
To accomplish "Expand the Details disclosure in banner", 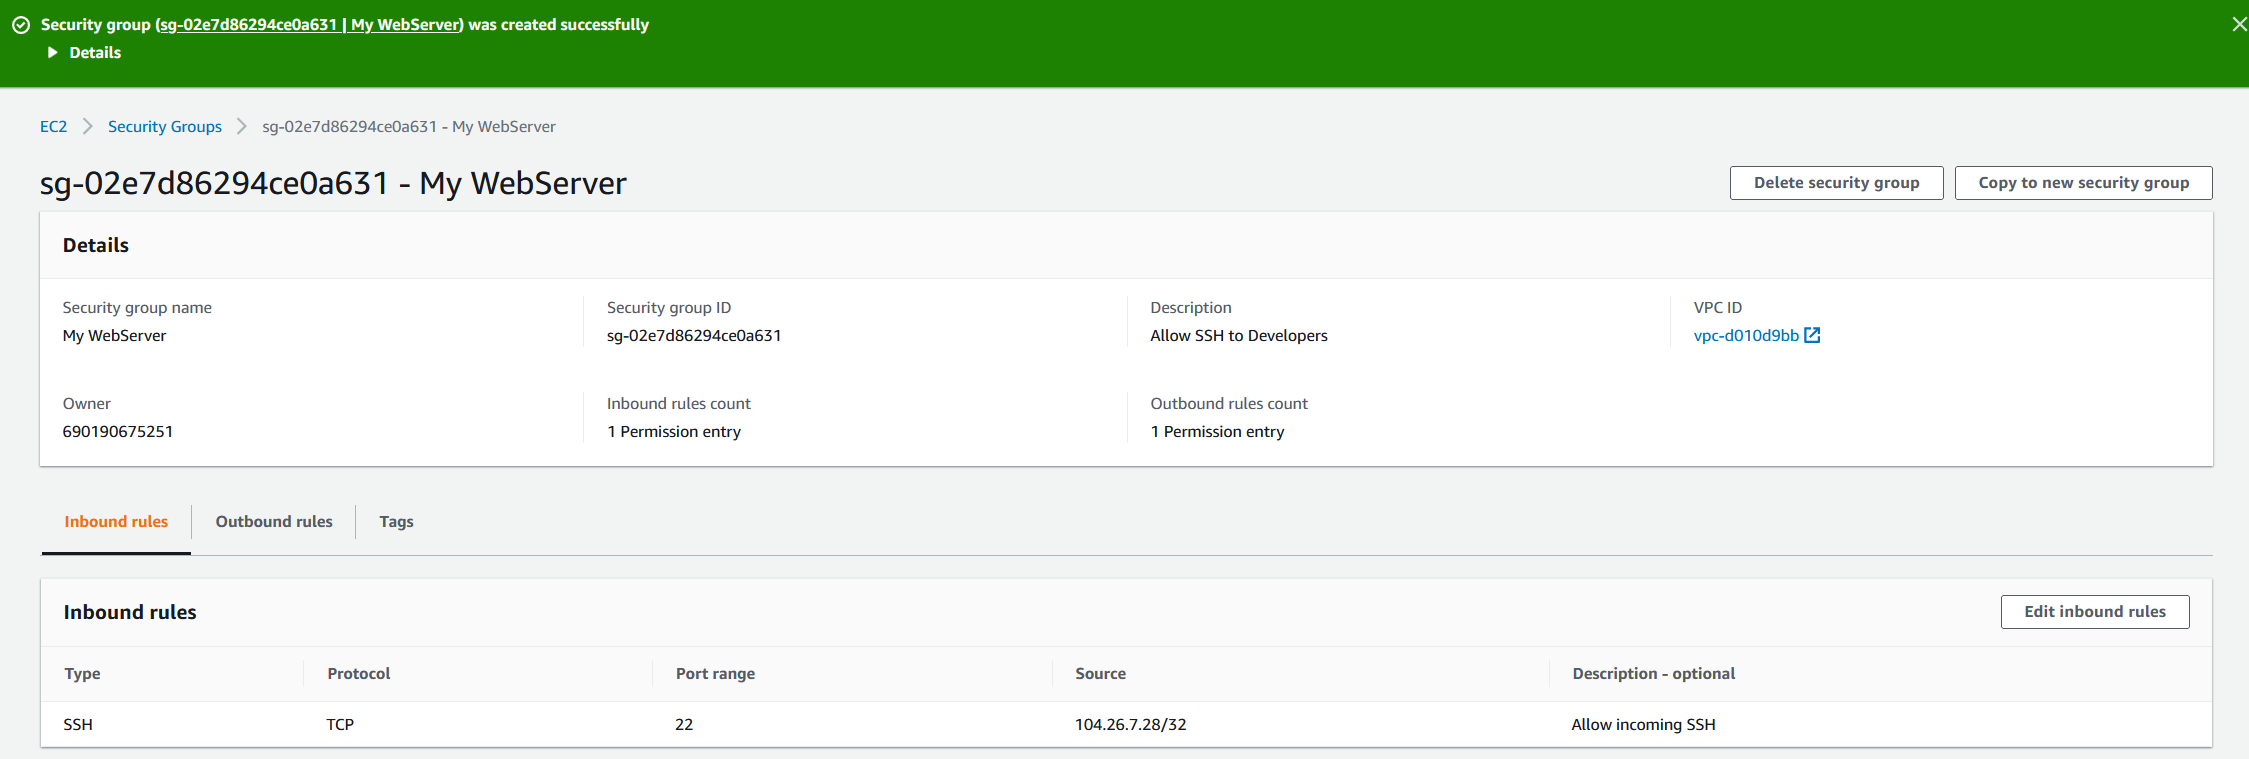I will pos(85,53).
